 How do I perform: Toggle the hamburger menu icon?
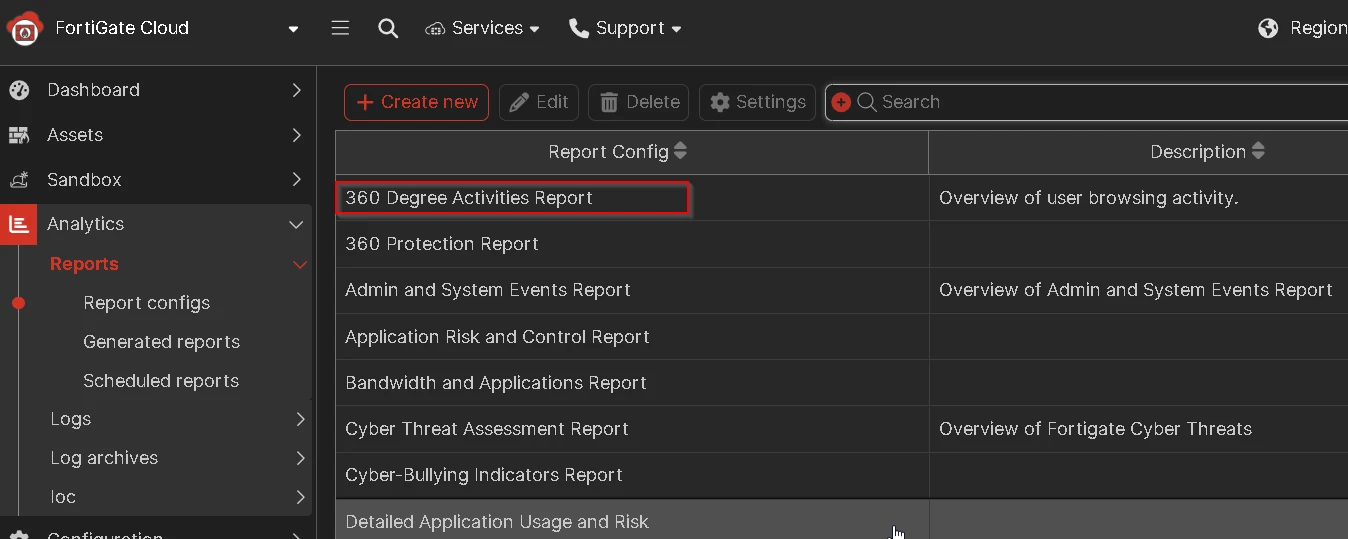coord(340,28)
